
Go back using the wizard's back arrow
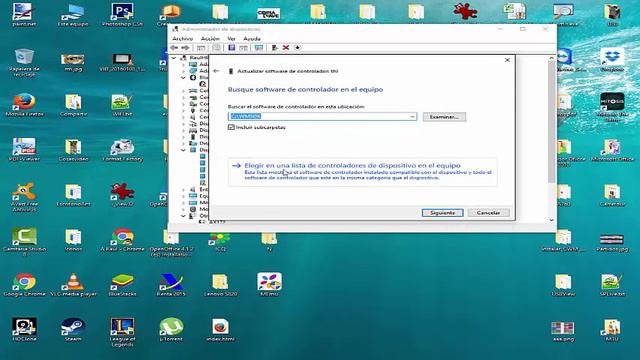pyautogui.click(x=216, y=71)
